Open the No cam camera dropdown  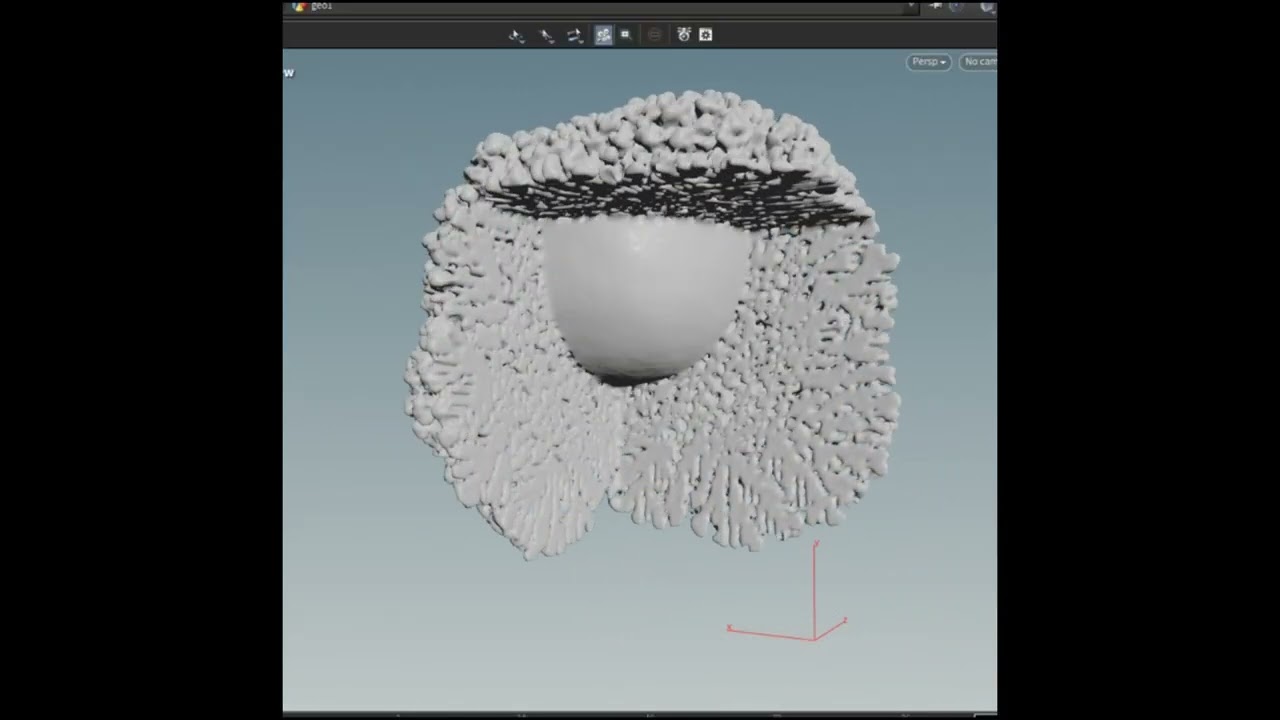point(979,62)
